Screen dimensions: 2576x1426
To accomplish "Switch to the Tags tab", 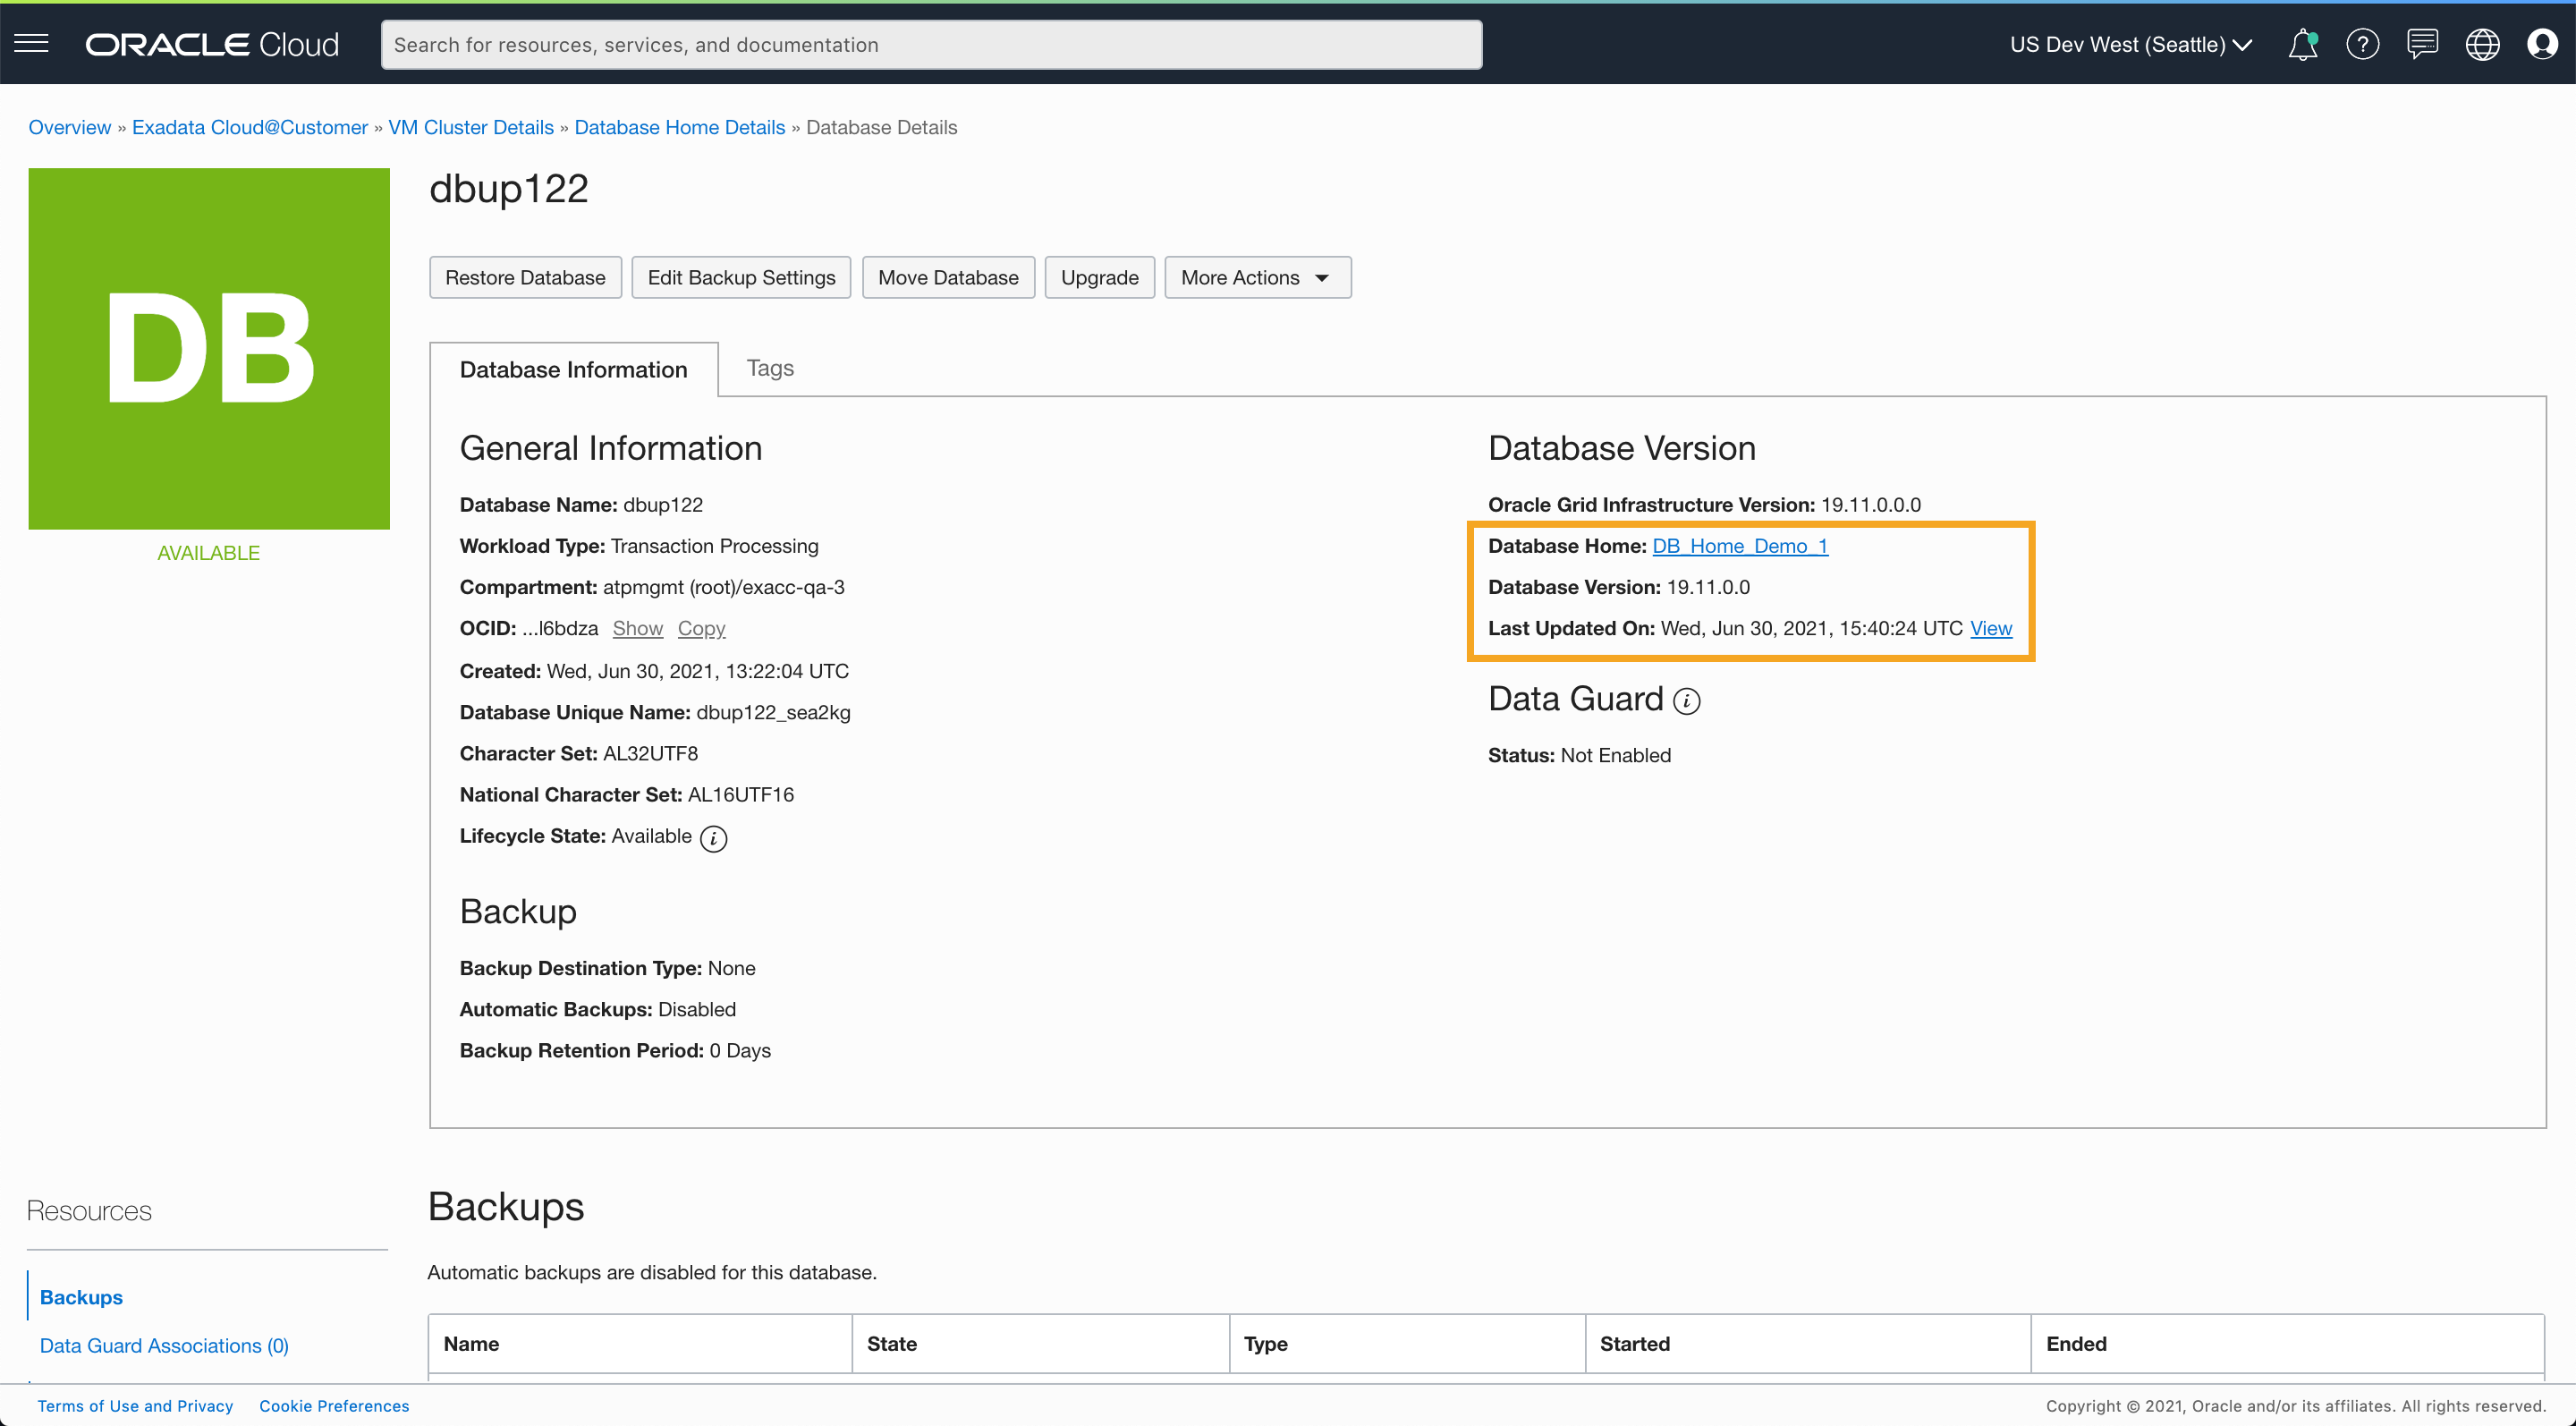I will [x=770, y=368].
